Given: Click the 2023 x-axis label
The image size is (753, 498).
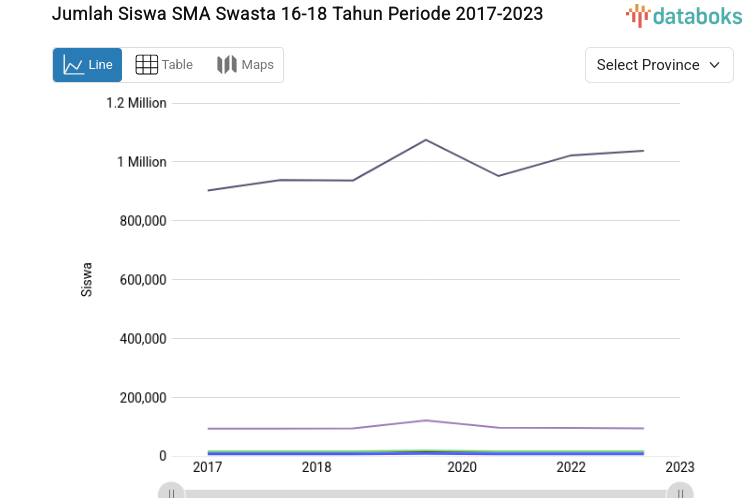Looking at the screenshot, I should pos(679,467).
